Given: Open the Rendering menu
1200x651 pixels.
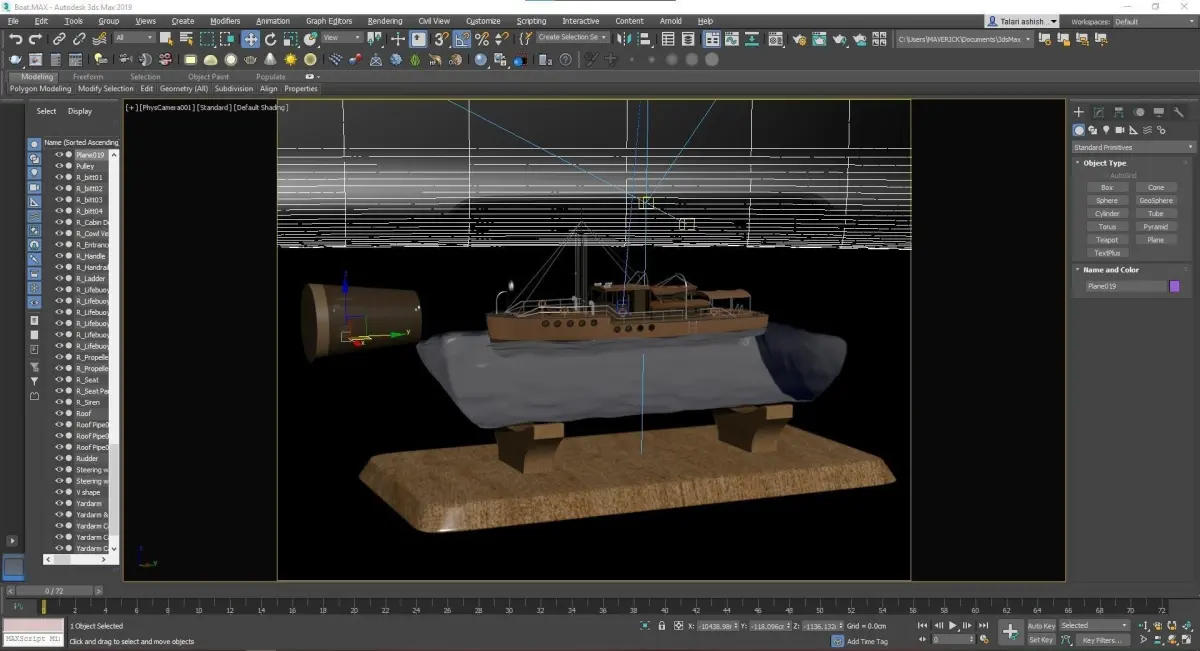Looking at the screenshot, I should point(384,21).
